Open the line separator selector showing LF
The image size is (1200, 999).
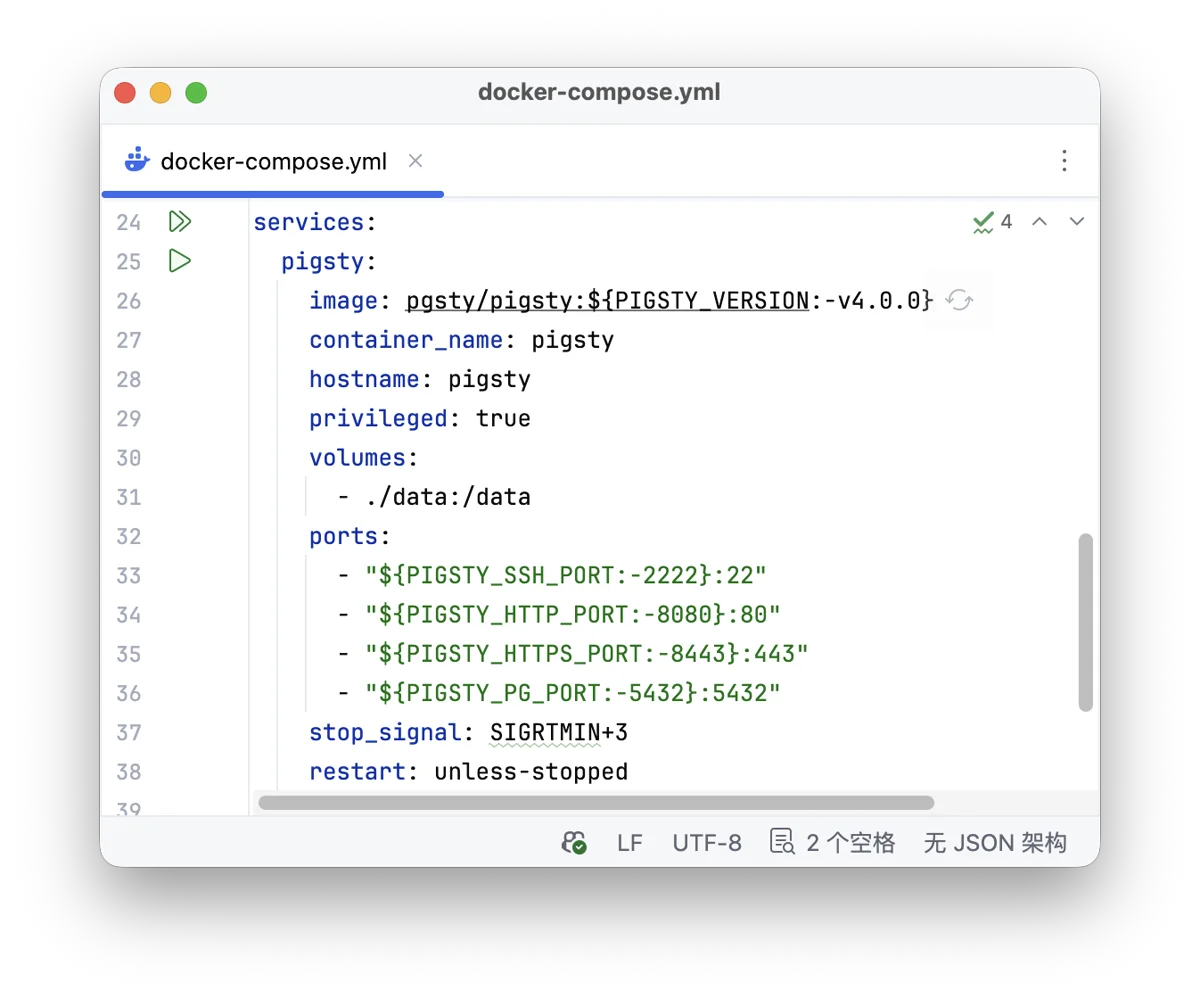pos(629,842)
